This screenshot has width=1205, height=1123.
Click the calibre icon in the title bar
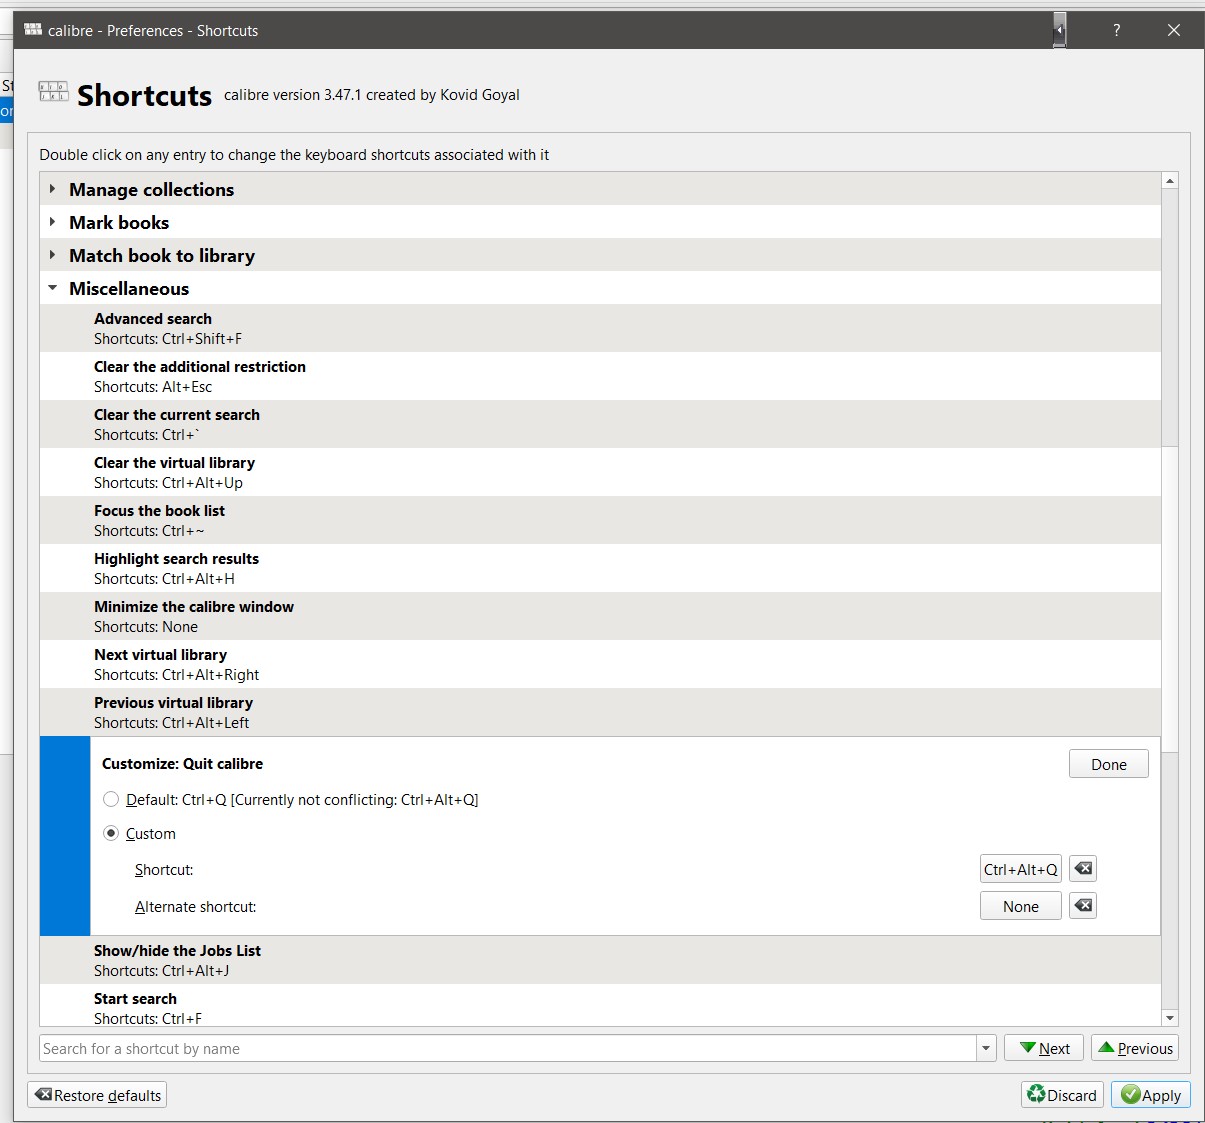(x=33, y=30)
